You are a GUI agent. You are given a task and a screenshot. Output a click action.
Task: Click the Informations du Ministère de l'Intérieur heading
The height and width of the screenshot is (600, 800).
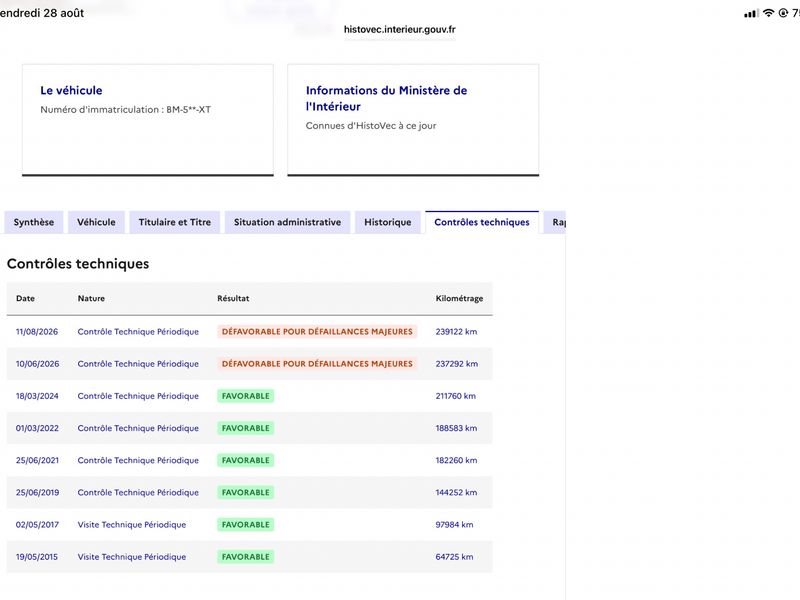(386, 98)
